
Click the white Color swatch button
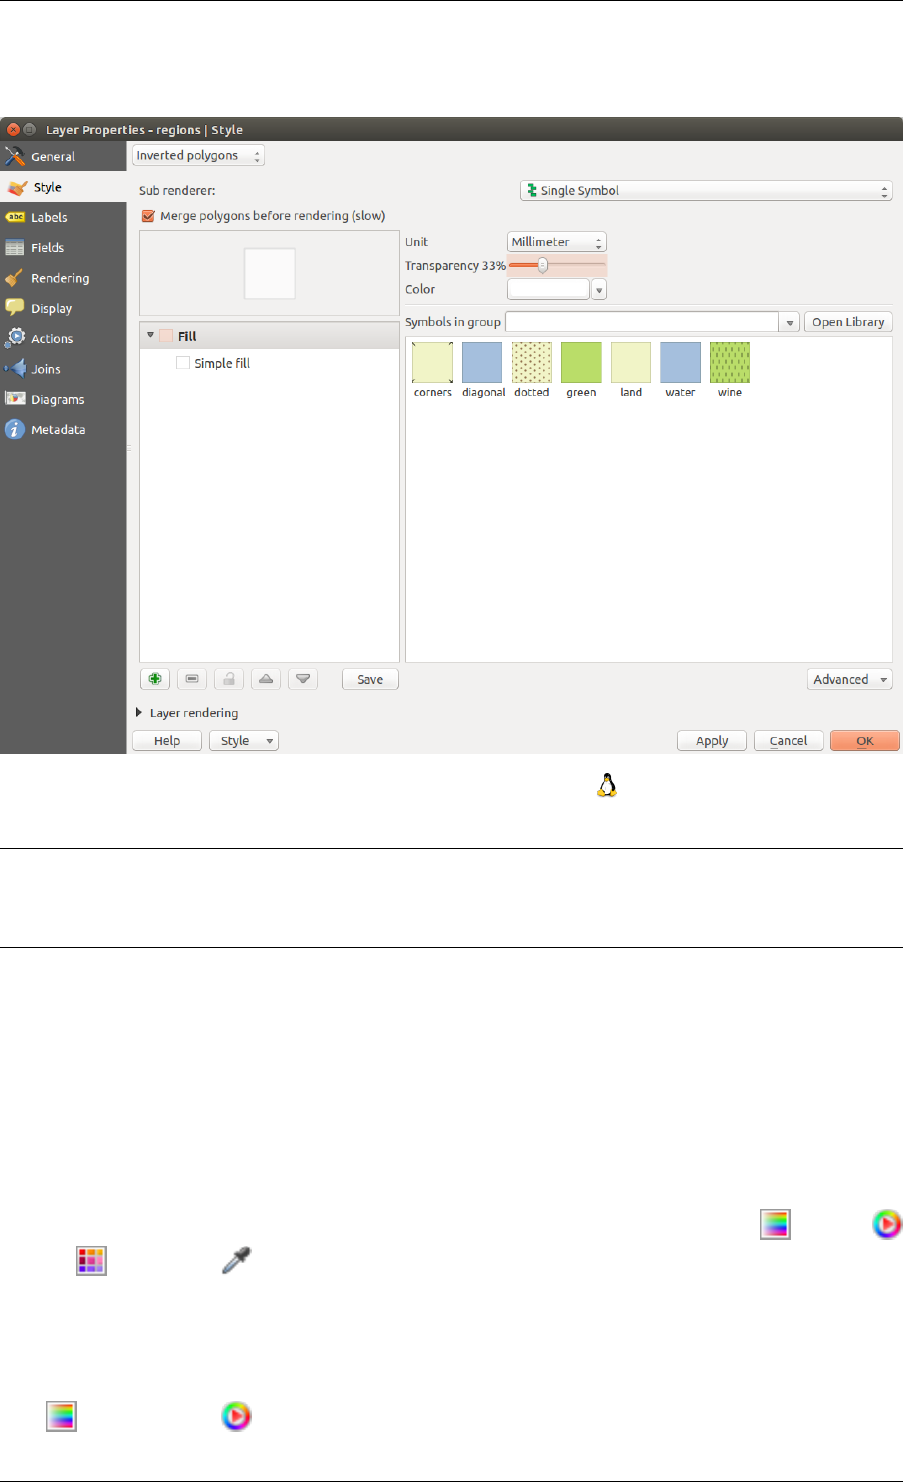[x=548, y=289]
